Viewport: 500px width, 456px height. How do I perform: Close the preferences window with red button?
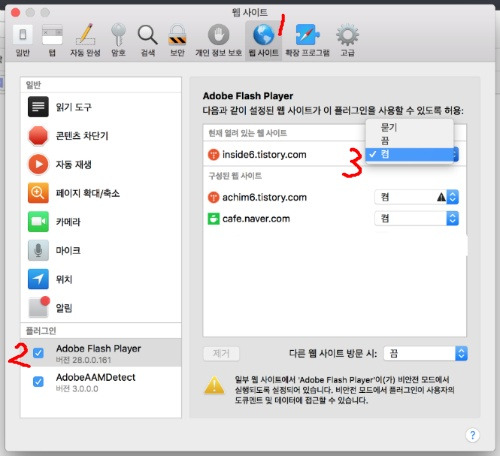point(16,13)
